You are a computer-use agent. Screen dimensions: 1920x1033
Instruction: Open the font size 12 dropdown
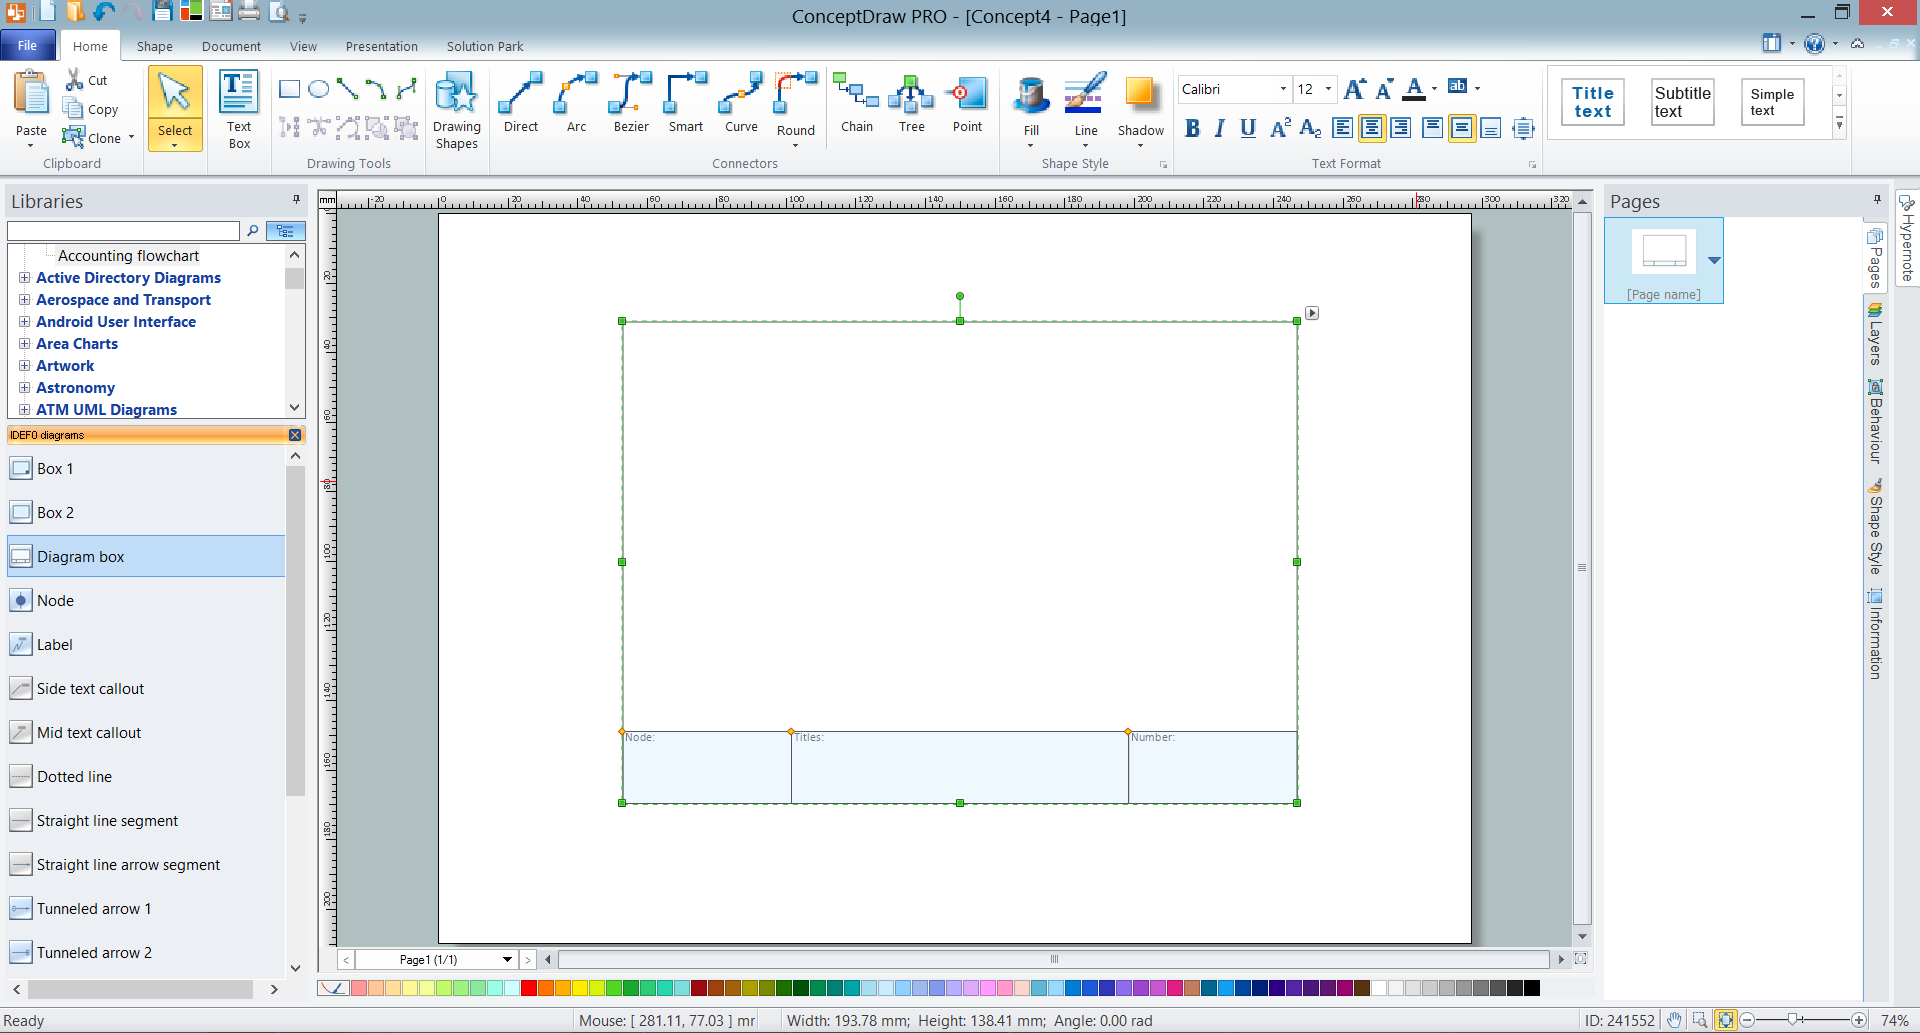click(1328, 89)
